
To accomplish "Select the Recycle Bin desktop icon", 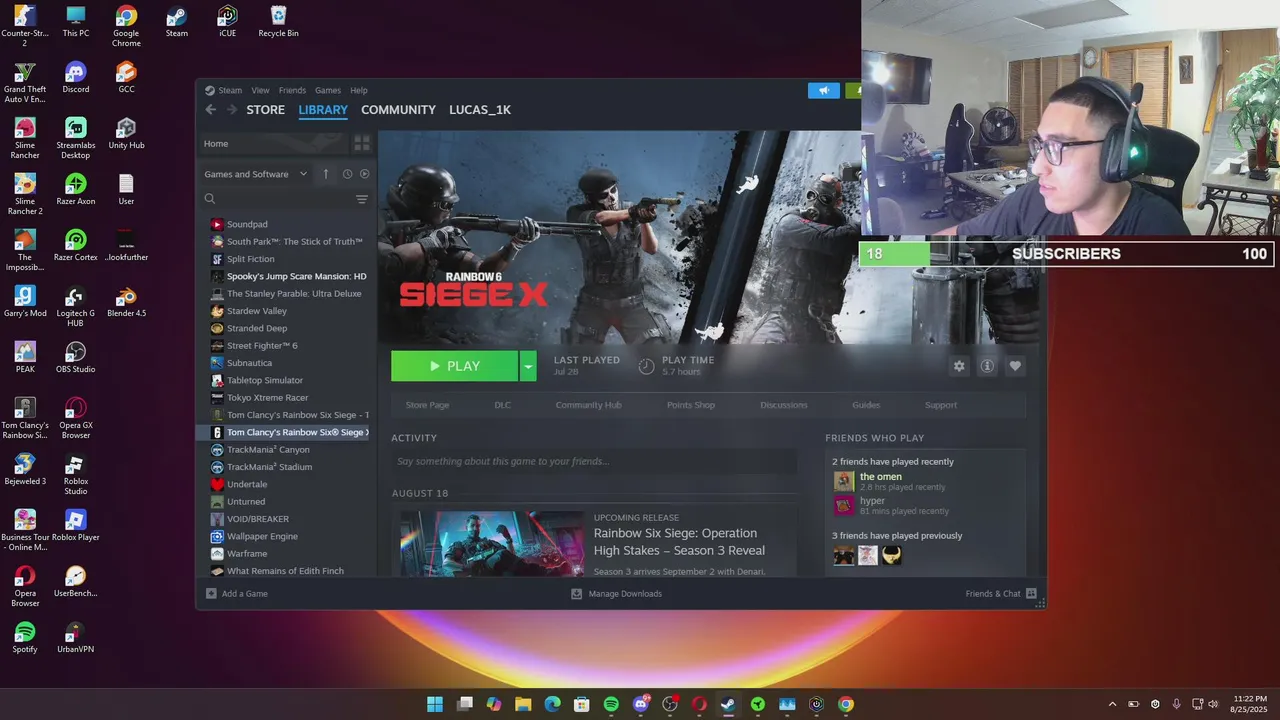I will (x=278, y=22).
